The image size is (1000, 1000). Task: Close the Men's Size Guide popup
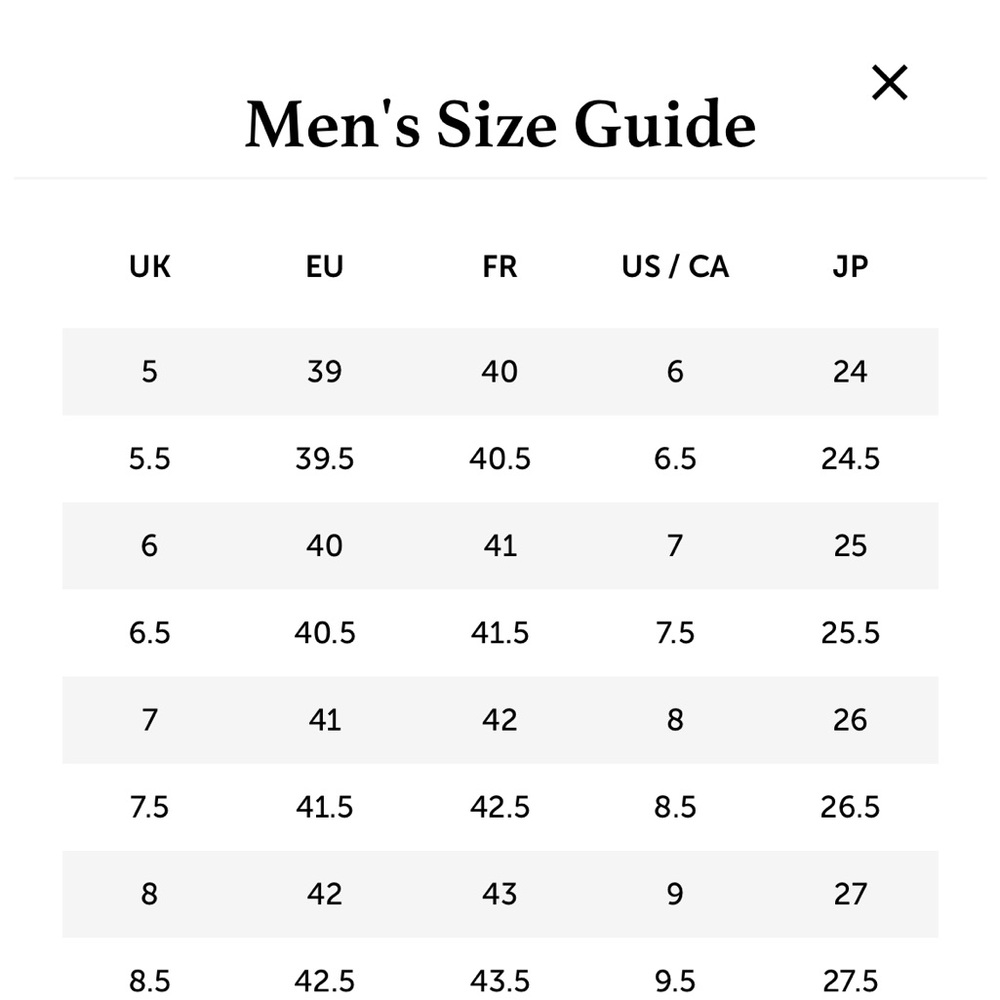(x=889, y=83)
